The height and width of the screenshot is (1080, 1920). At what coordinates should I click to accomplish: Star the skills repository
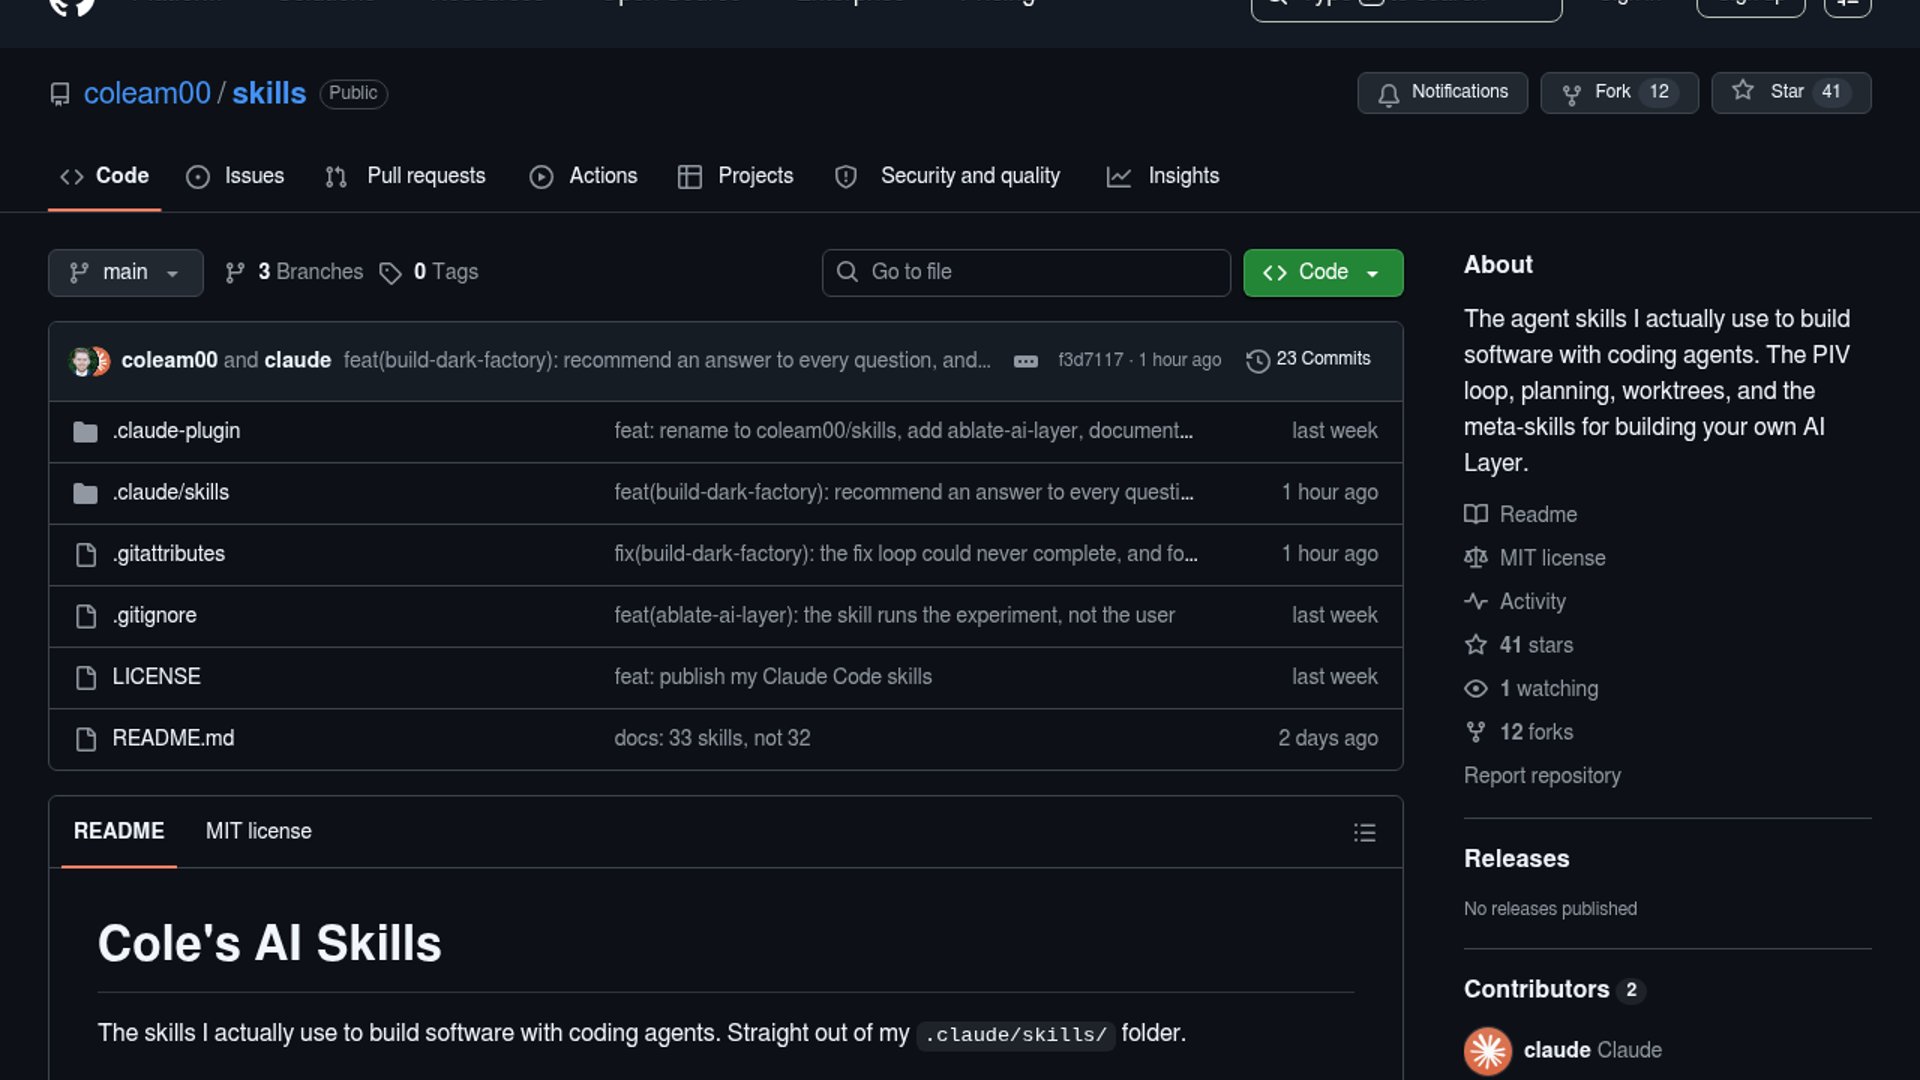point(1791,92)
